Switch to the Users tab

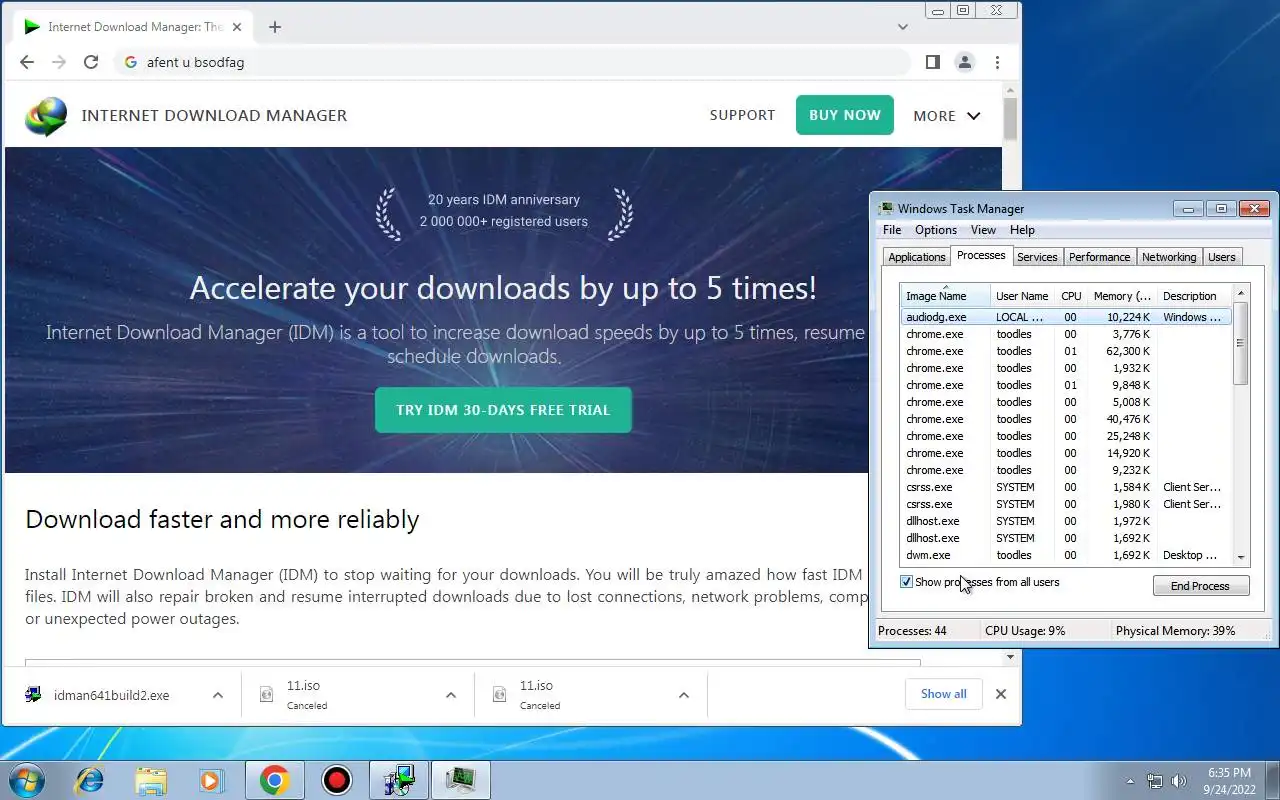point(1221,257)
